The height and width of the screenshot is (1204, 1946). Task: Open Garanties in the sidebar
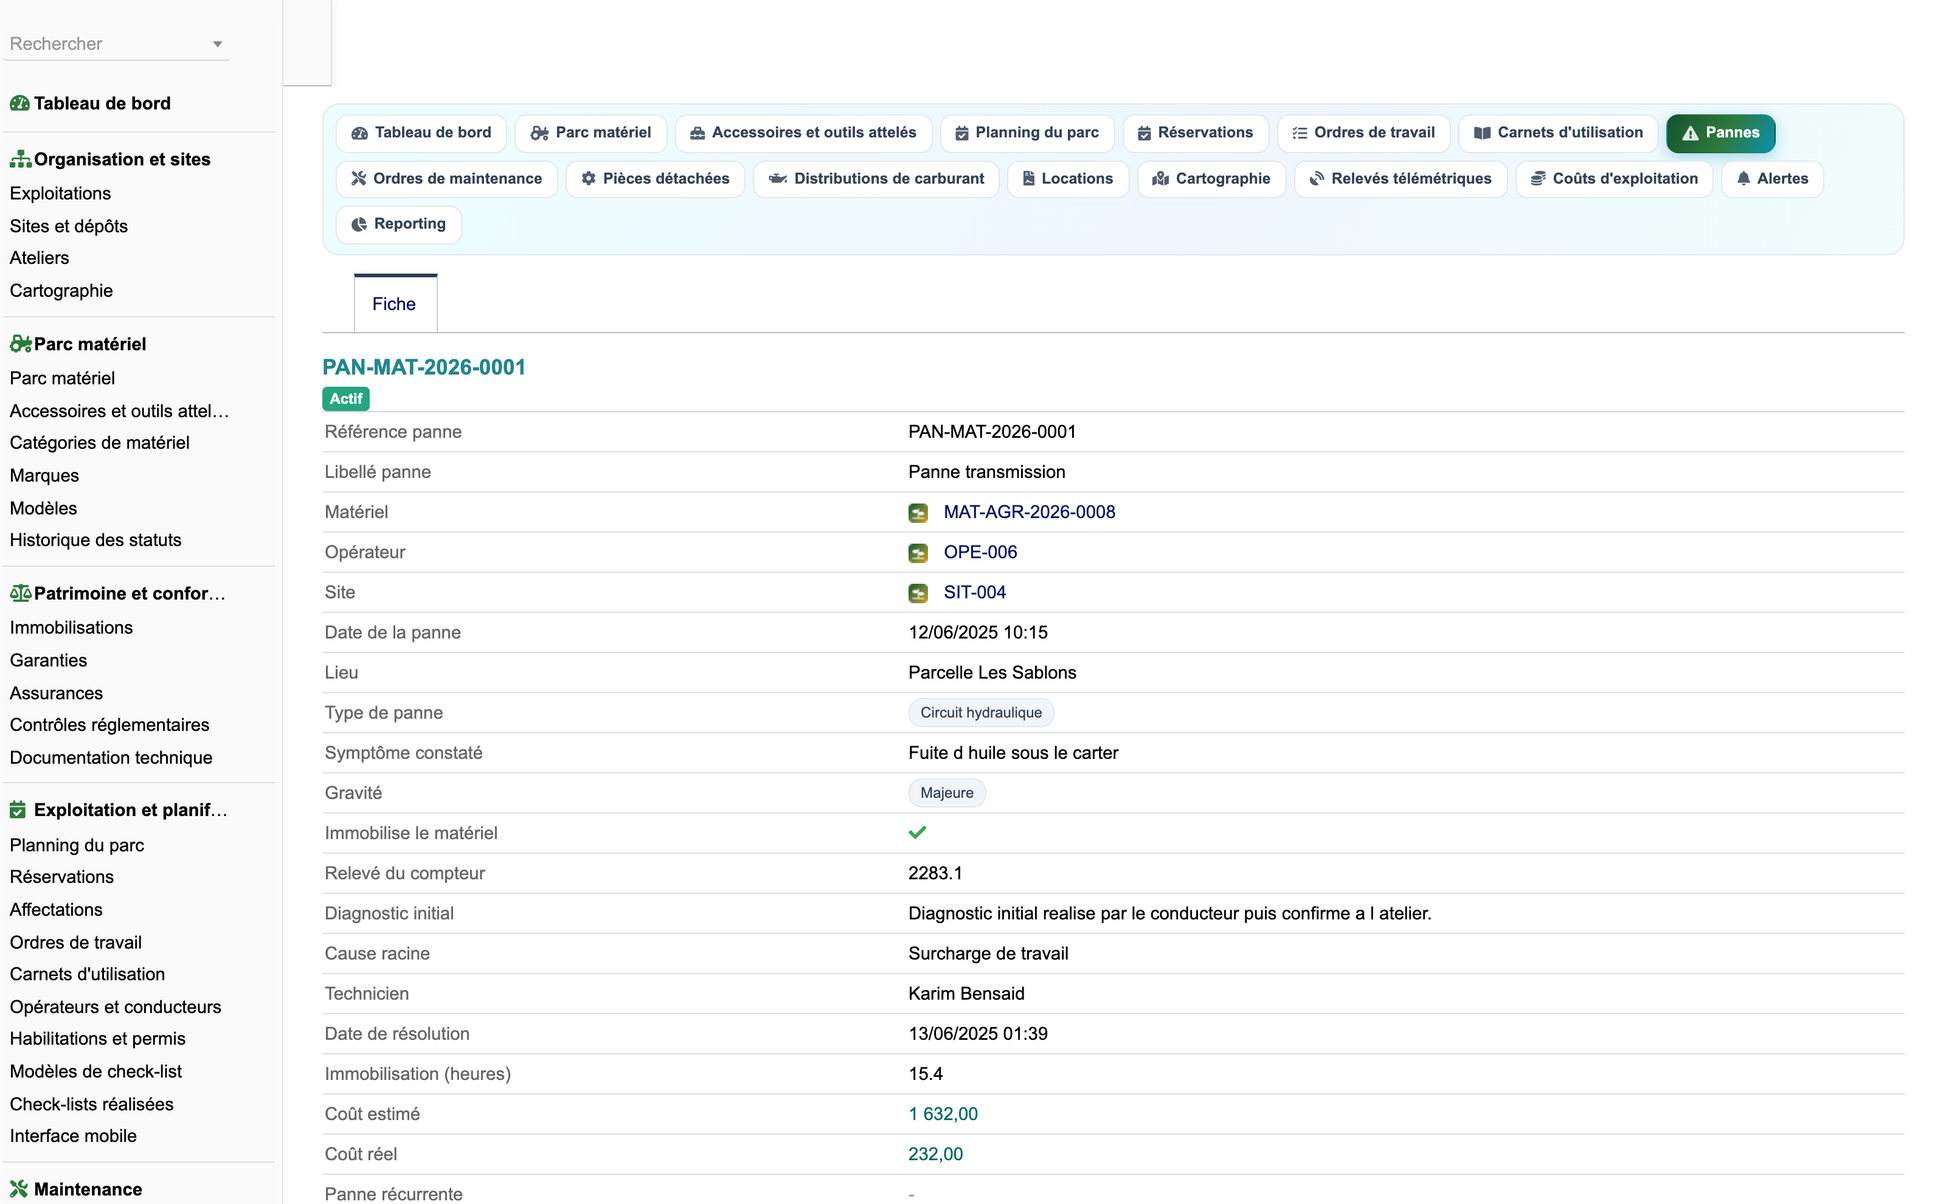click(48, 660)
